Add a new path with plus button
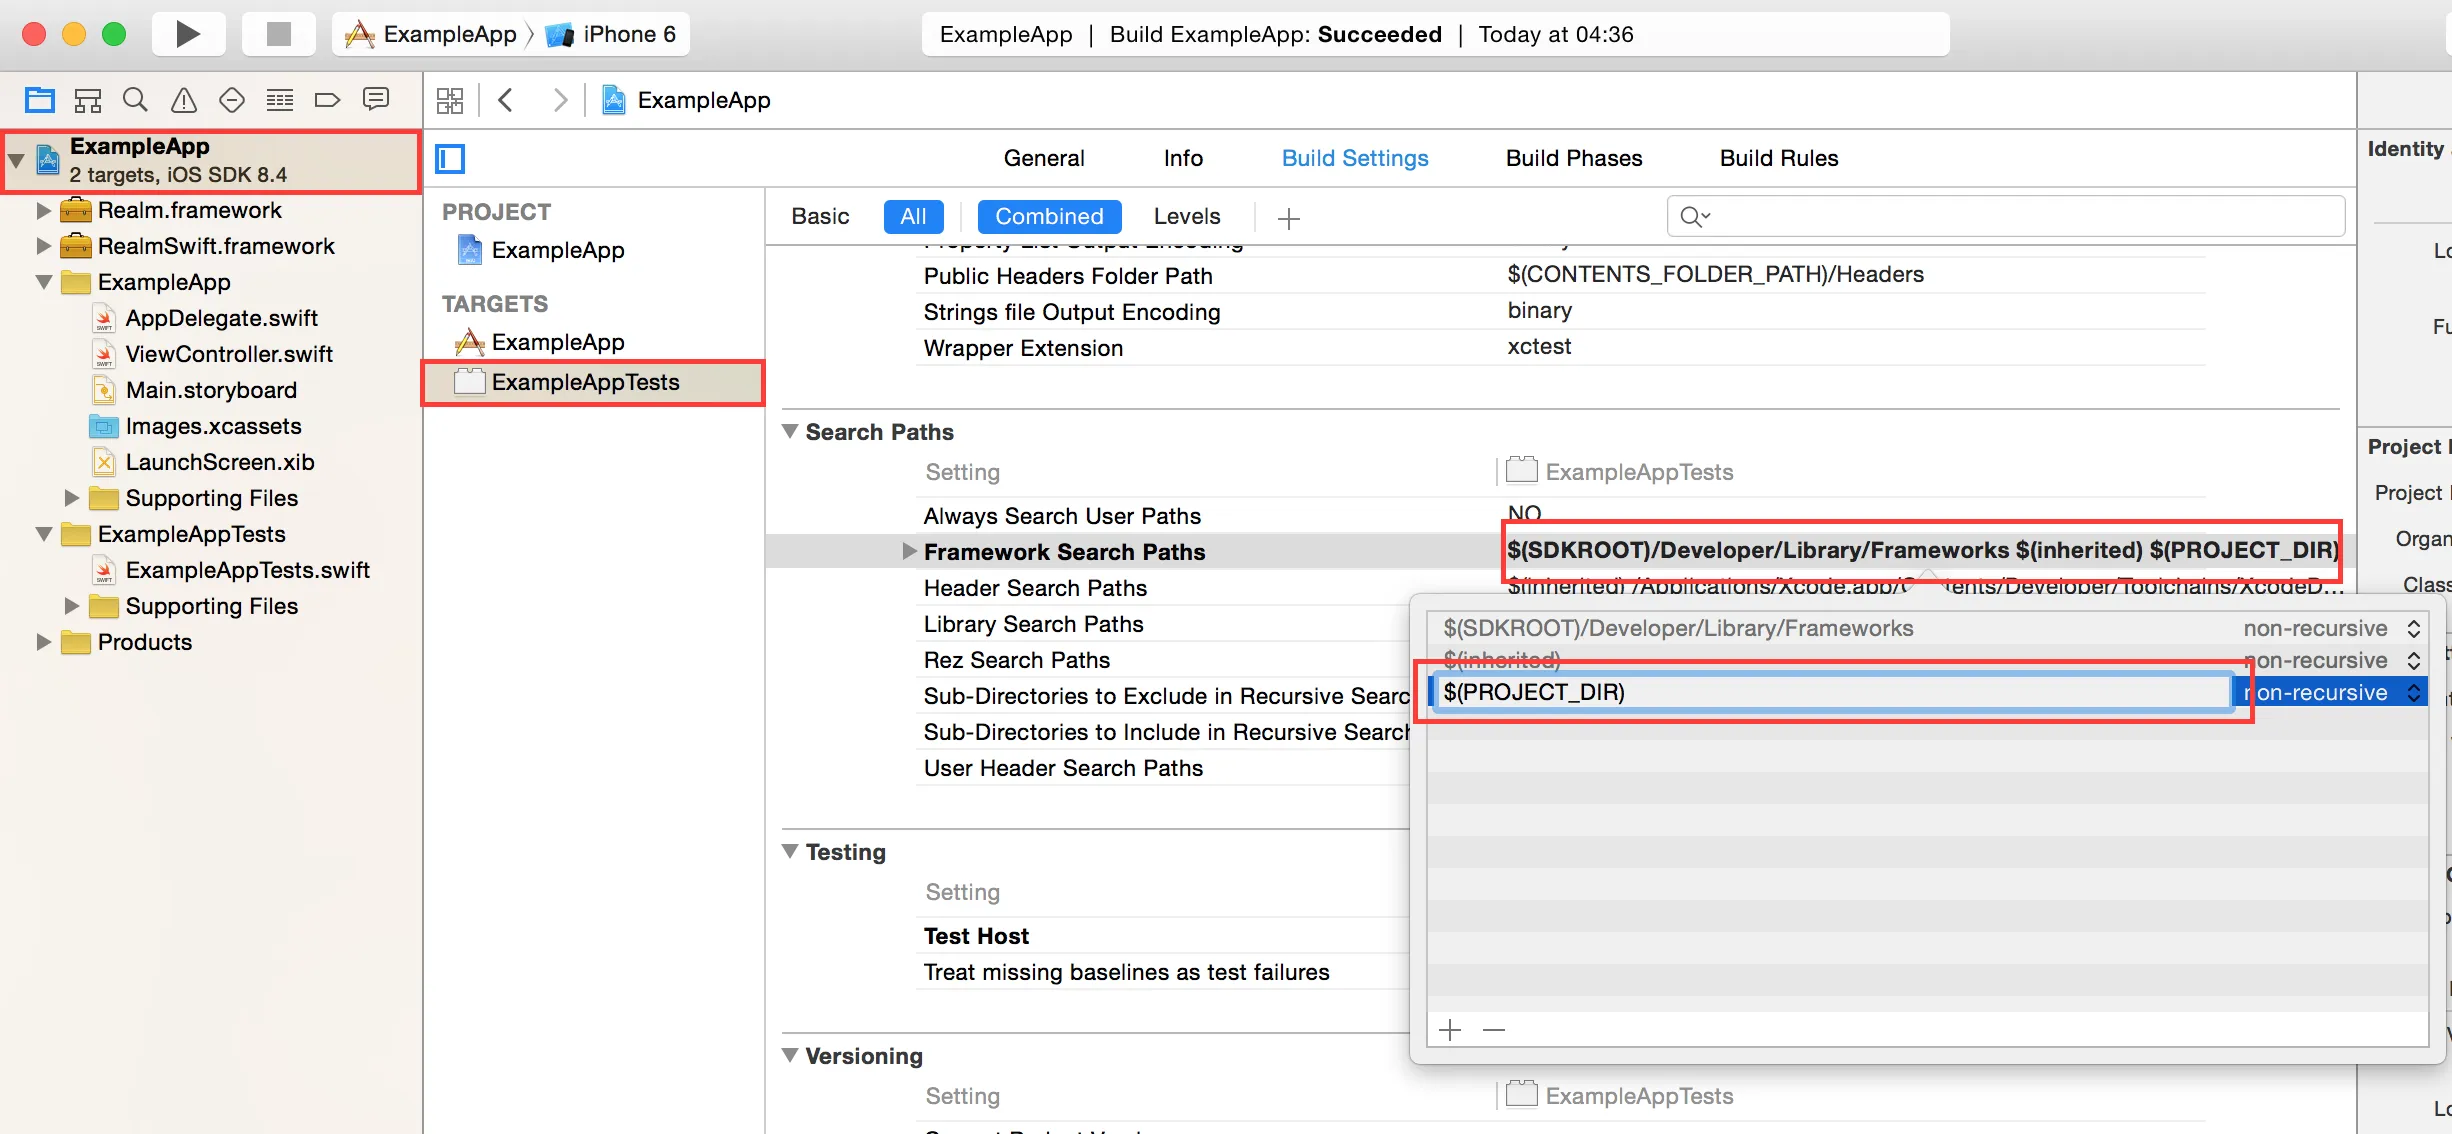2452x1134 pixels. click(x=1450, y=1030)
